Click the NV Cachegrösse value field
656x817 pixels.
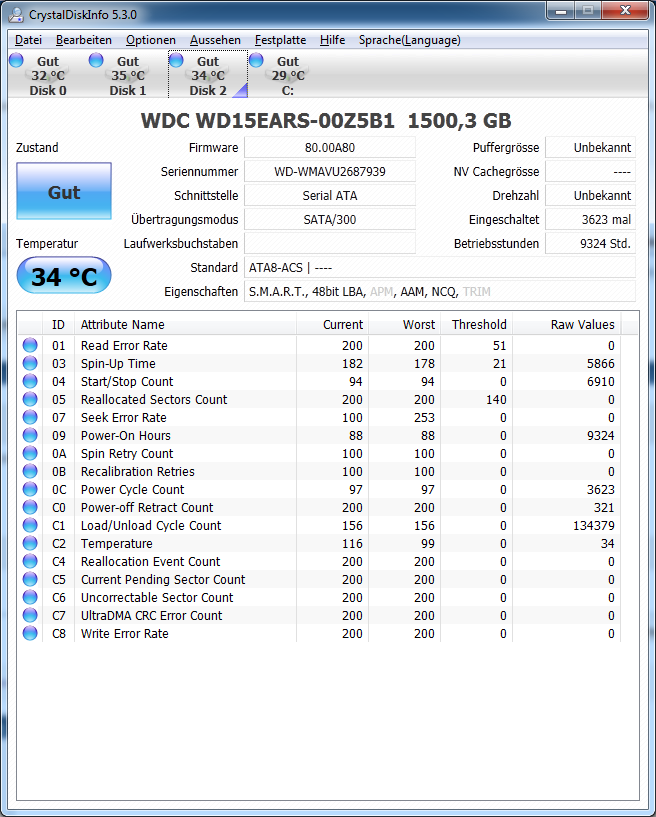(590, 171)
